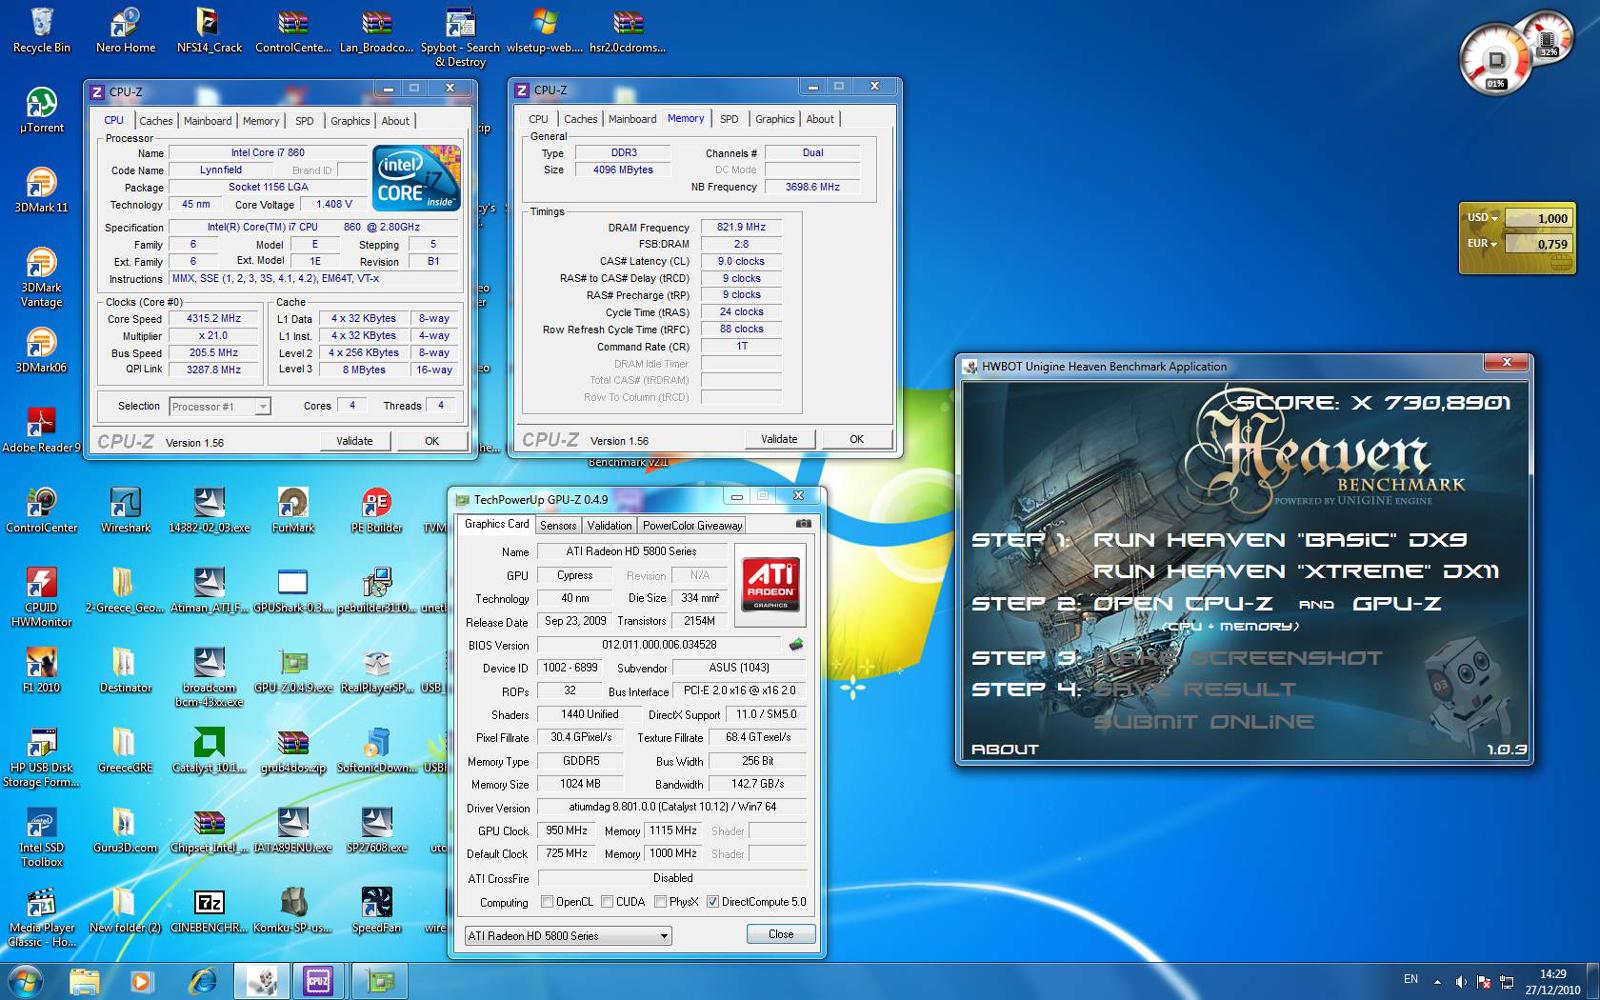Viewport: 1600px width, 1000px height.
Task: Open the Recycle Bin desktop icon
Action: 41,30
